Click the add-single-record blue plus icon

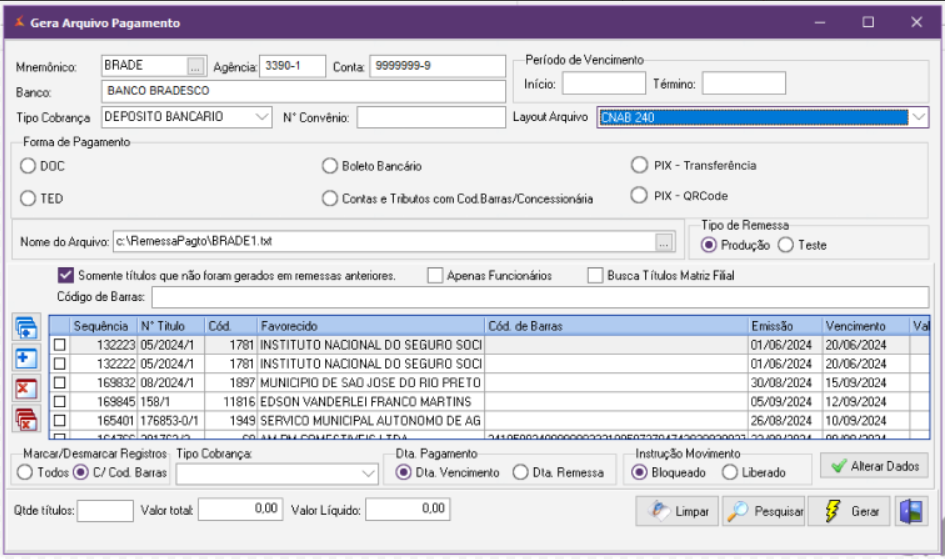[27, 358]
